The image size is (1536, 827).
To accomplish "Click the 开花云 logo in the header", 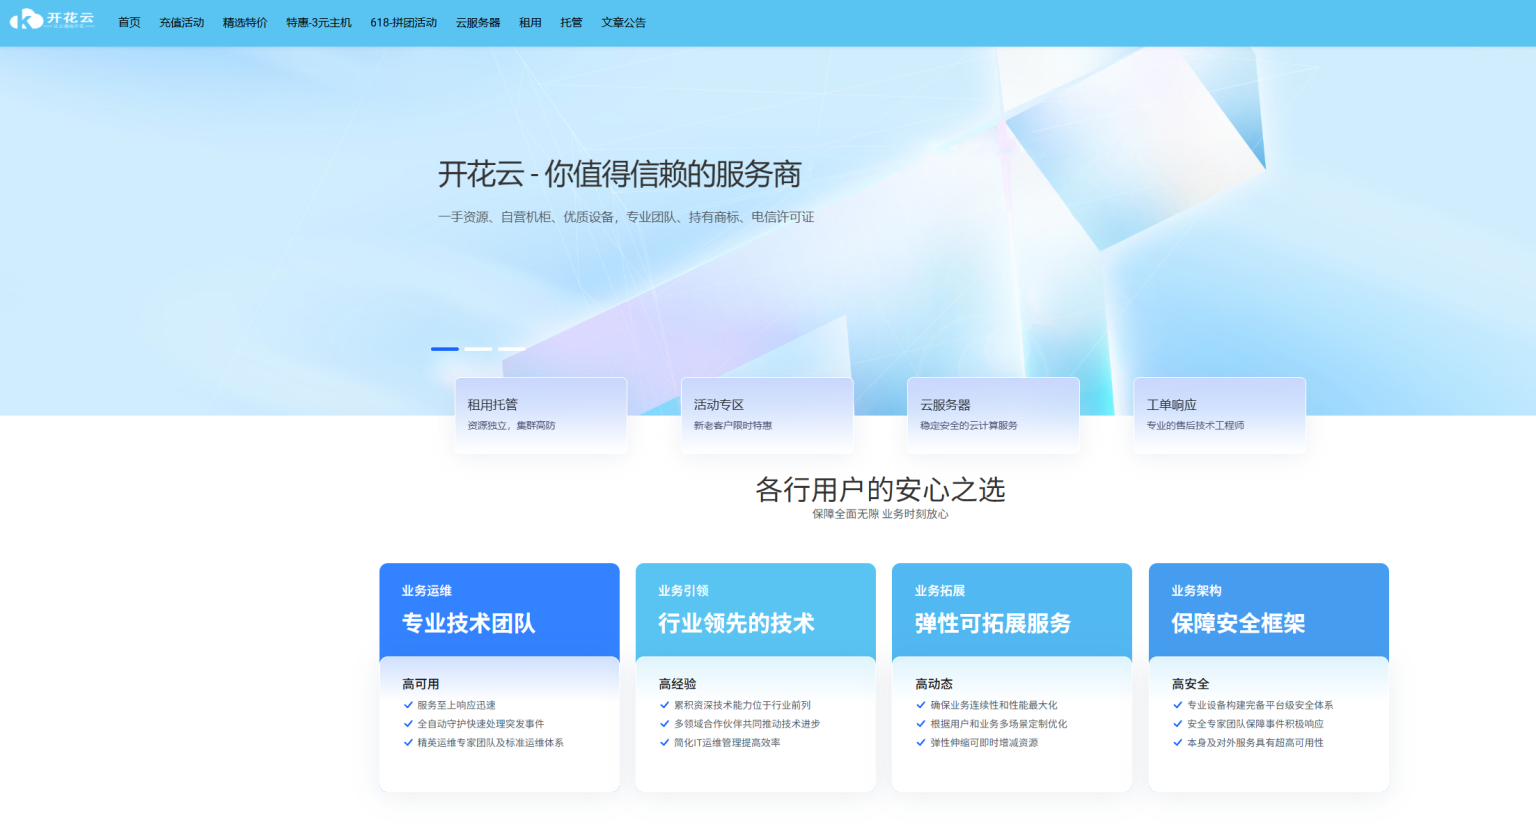I will pos(52,19).
